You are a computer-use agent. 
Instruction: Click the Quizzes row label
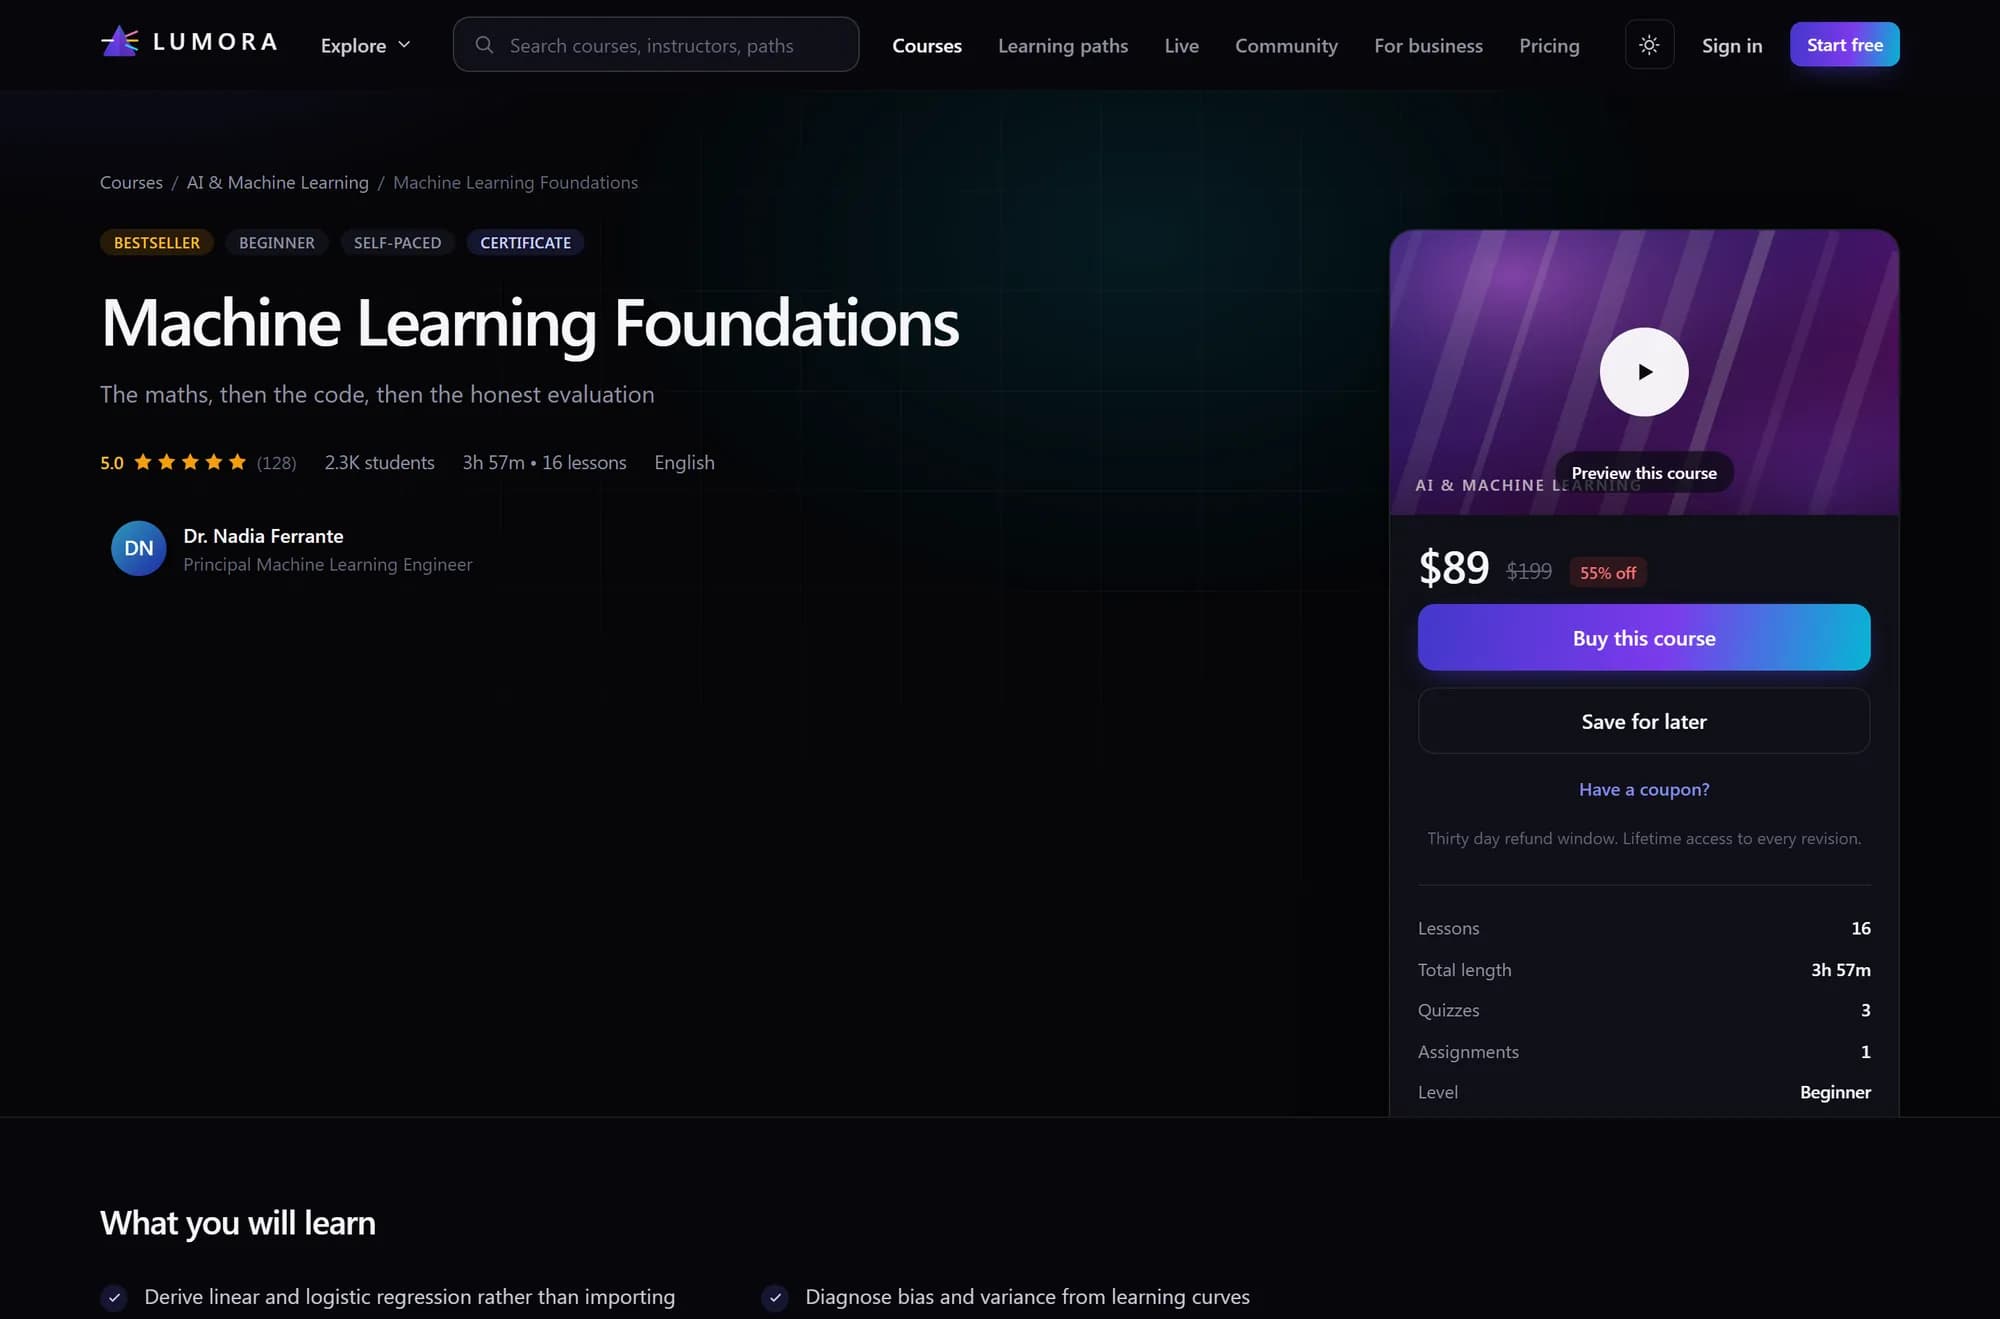tap(1448, 1010)
